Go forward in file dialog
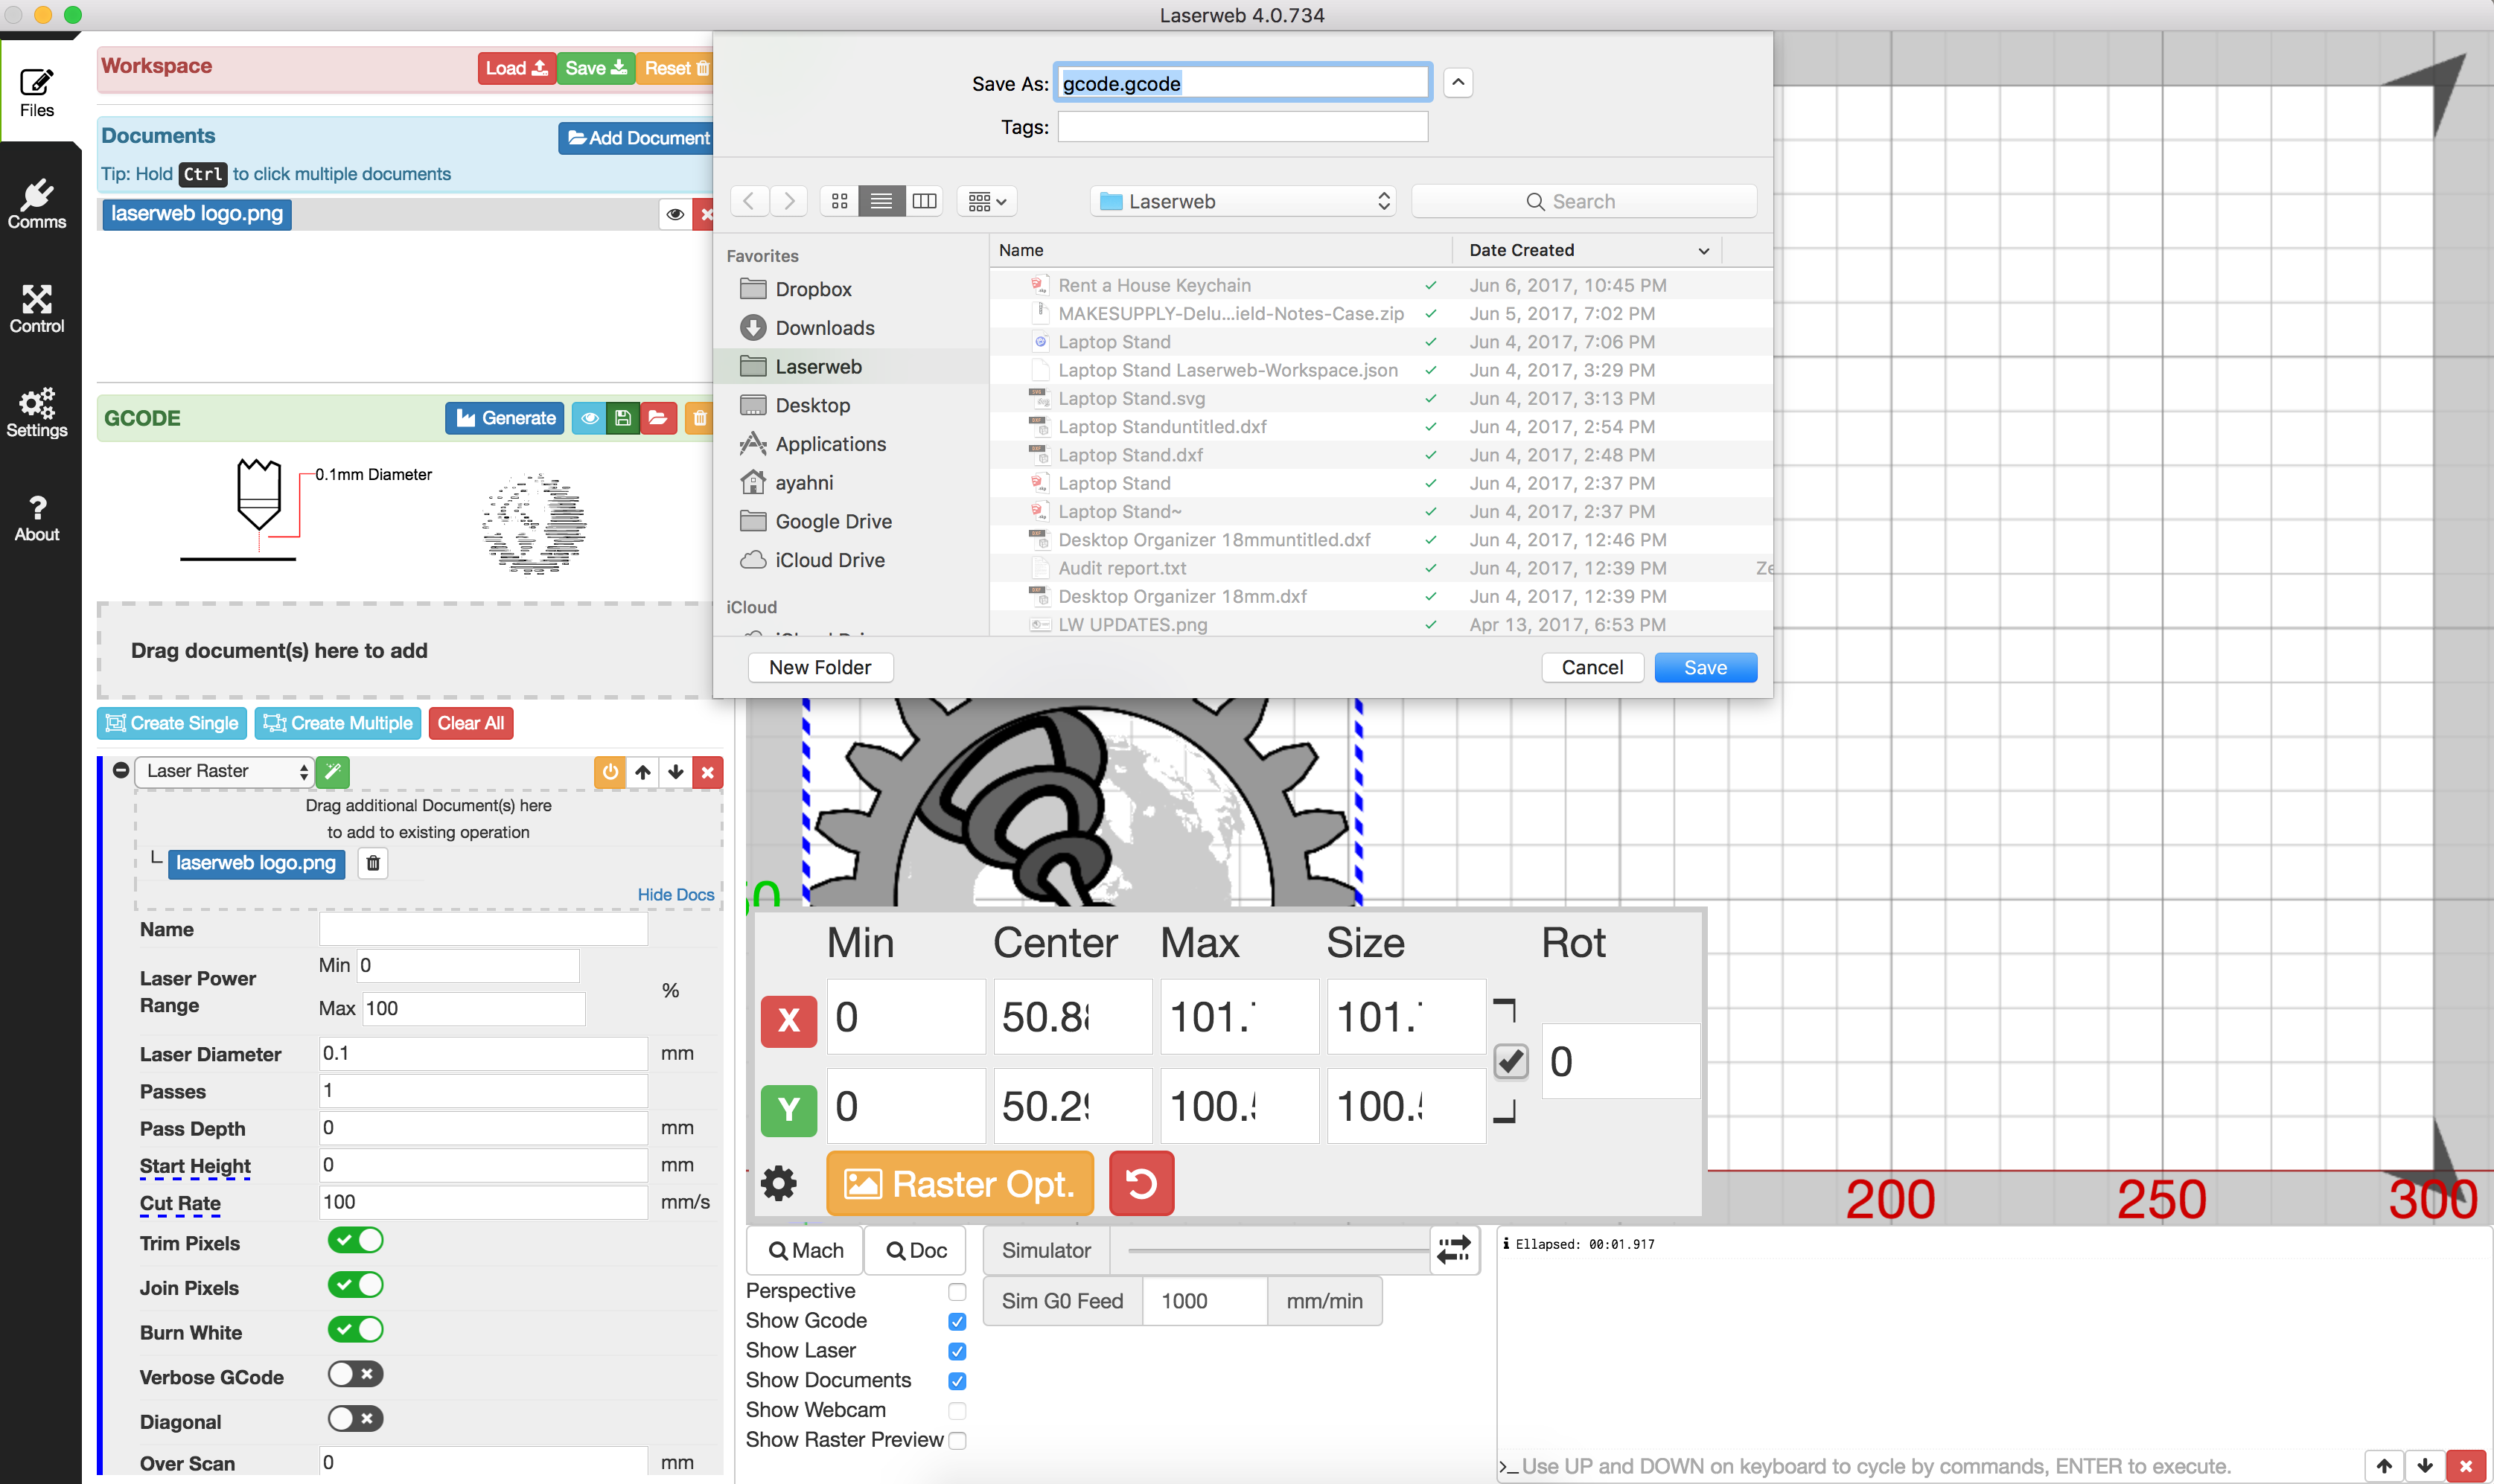The width and height of the screenshot is (2494, 1484). coord(788,201)
